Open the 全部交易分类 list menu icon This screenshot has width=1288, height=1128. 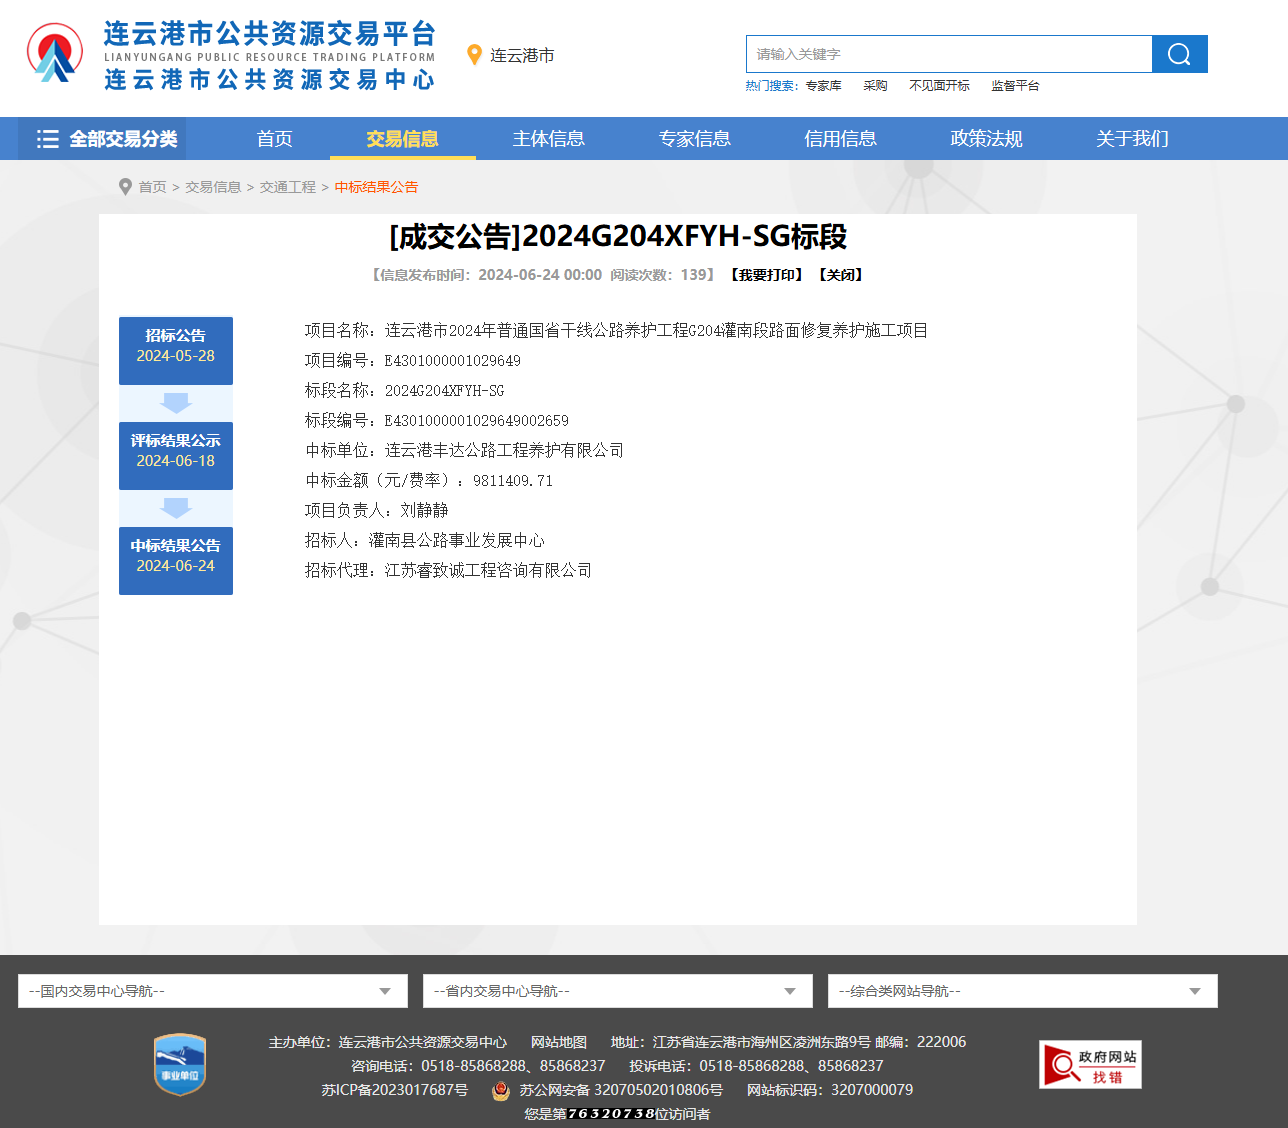[x=47, y=139]
